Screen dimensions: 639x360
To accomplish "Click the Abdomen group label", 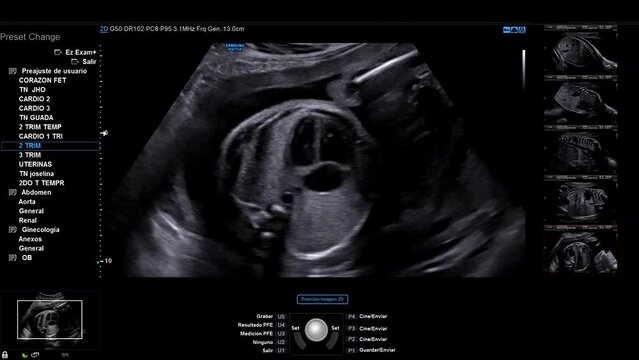I will (x=36, y=192).
